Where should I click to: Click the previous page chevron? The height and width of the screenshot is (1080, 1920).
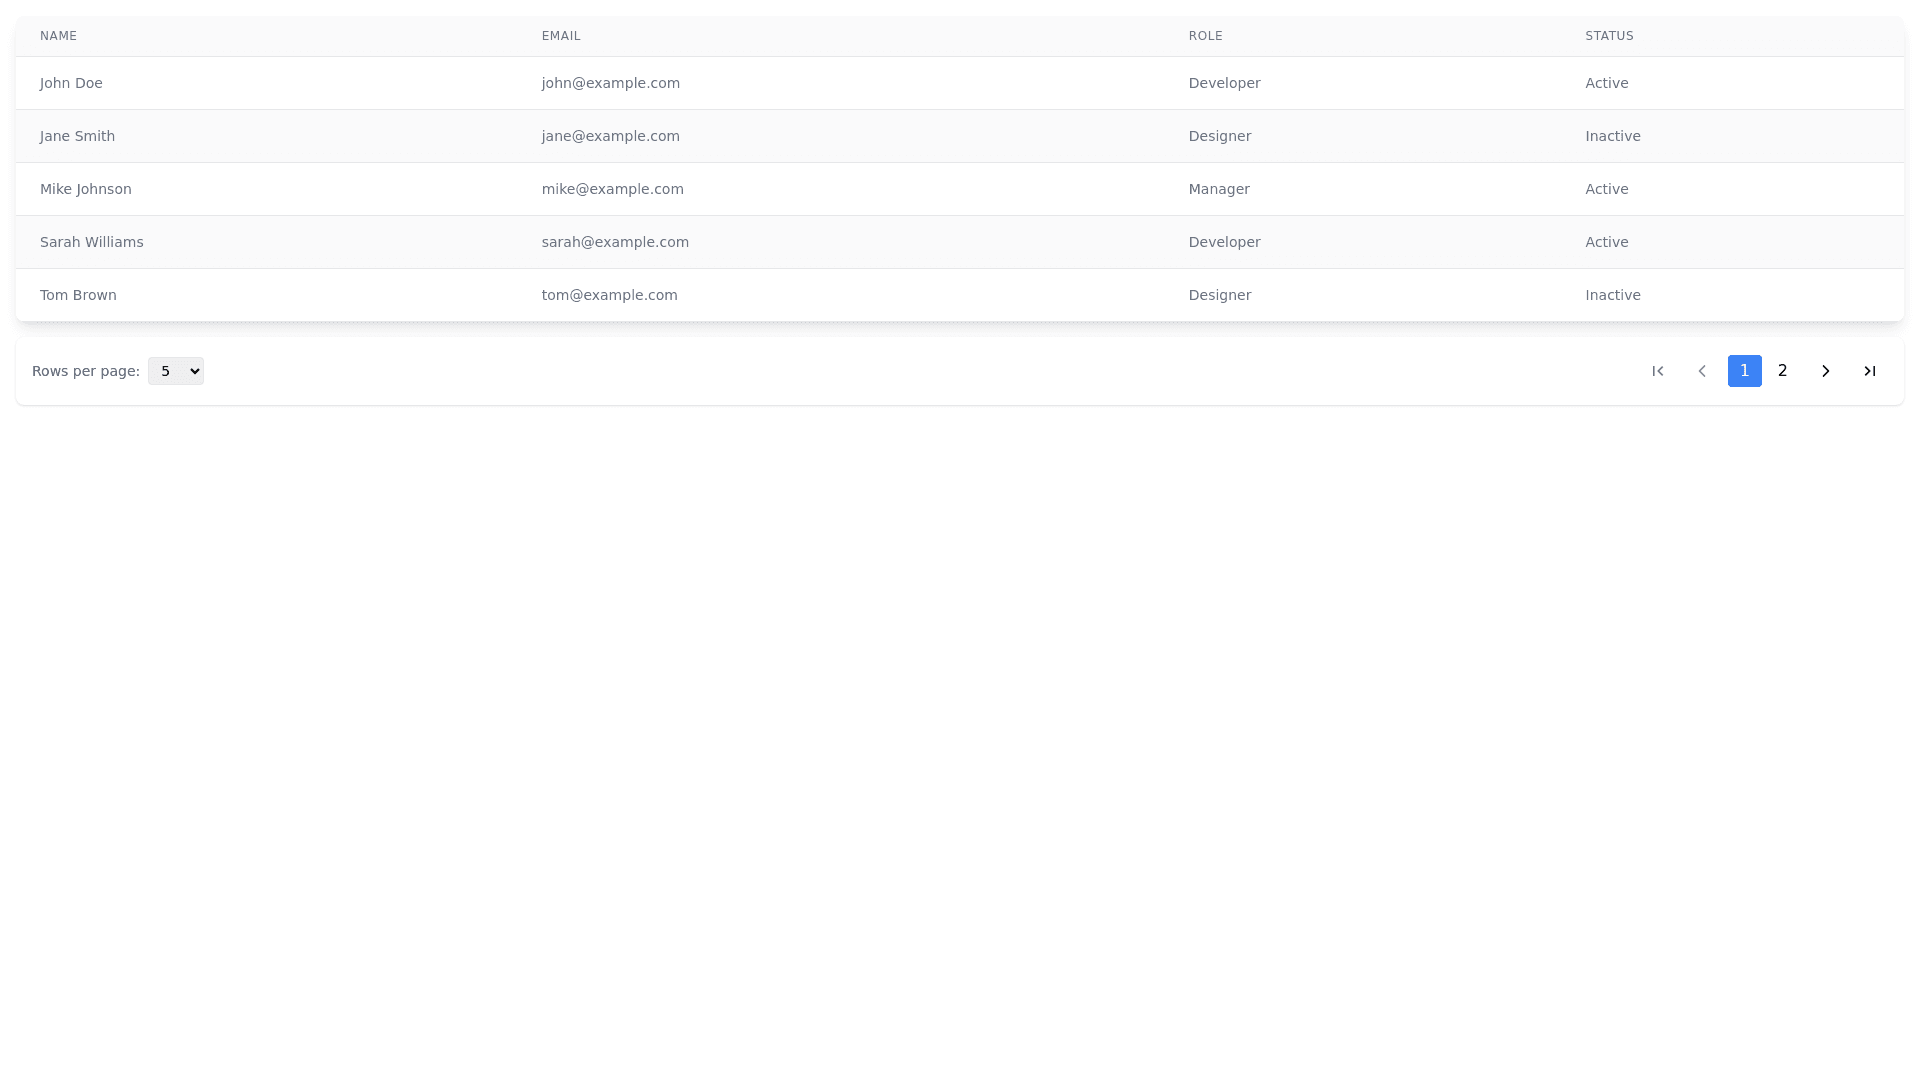(1702, 371)
